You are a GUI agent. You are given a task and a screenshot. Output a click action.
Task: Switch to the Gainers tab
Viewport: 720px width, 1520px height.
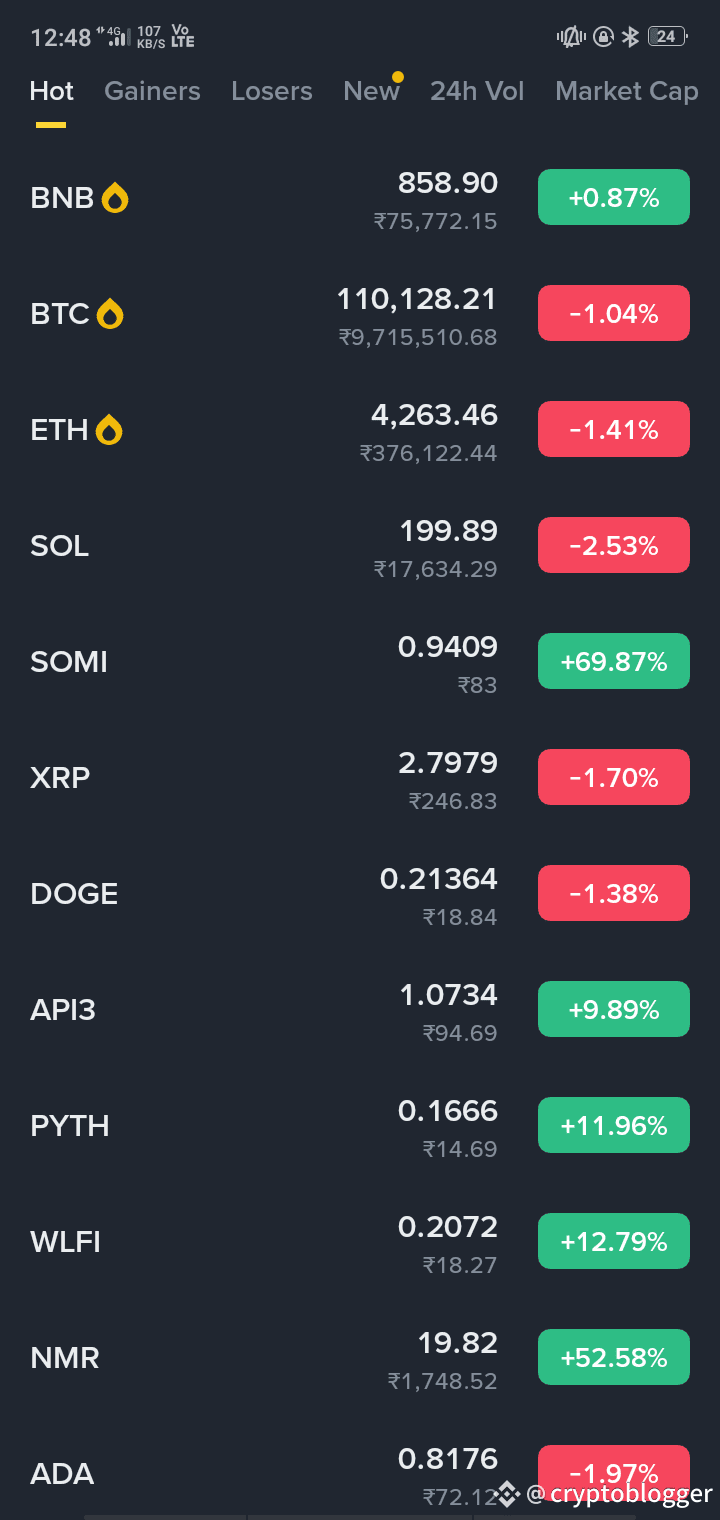click(152, 91)
